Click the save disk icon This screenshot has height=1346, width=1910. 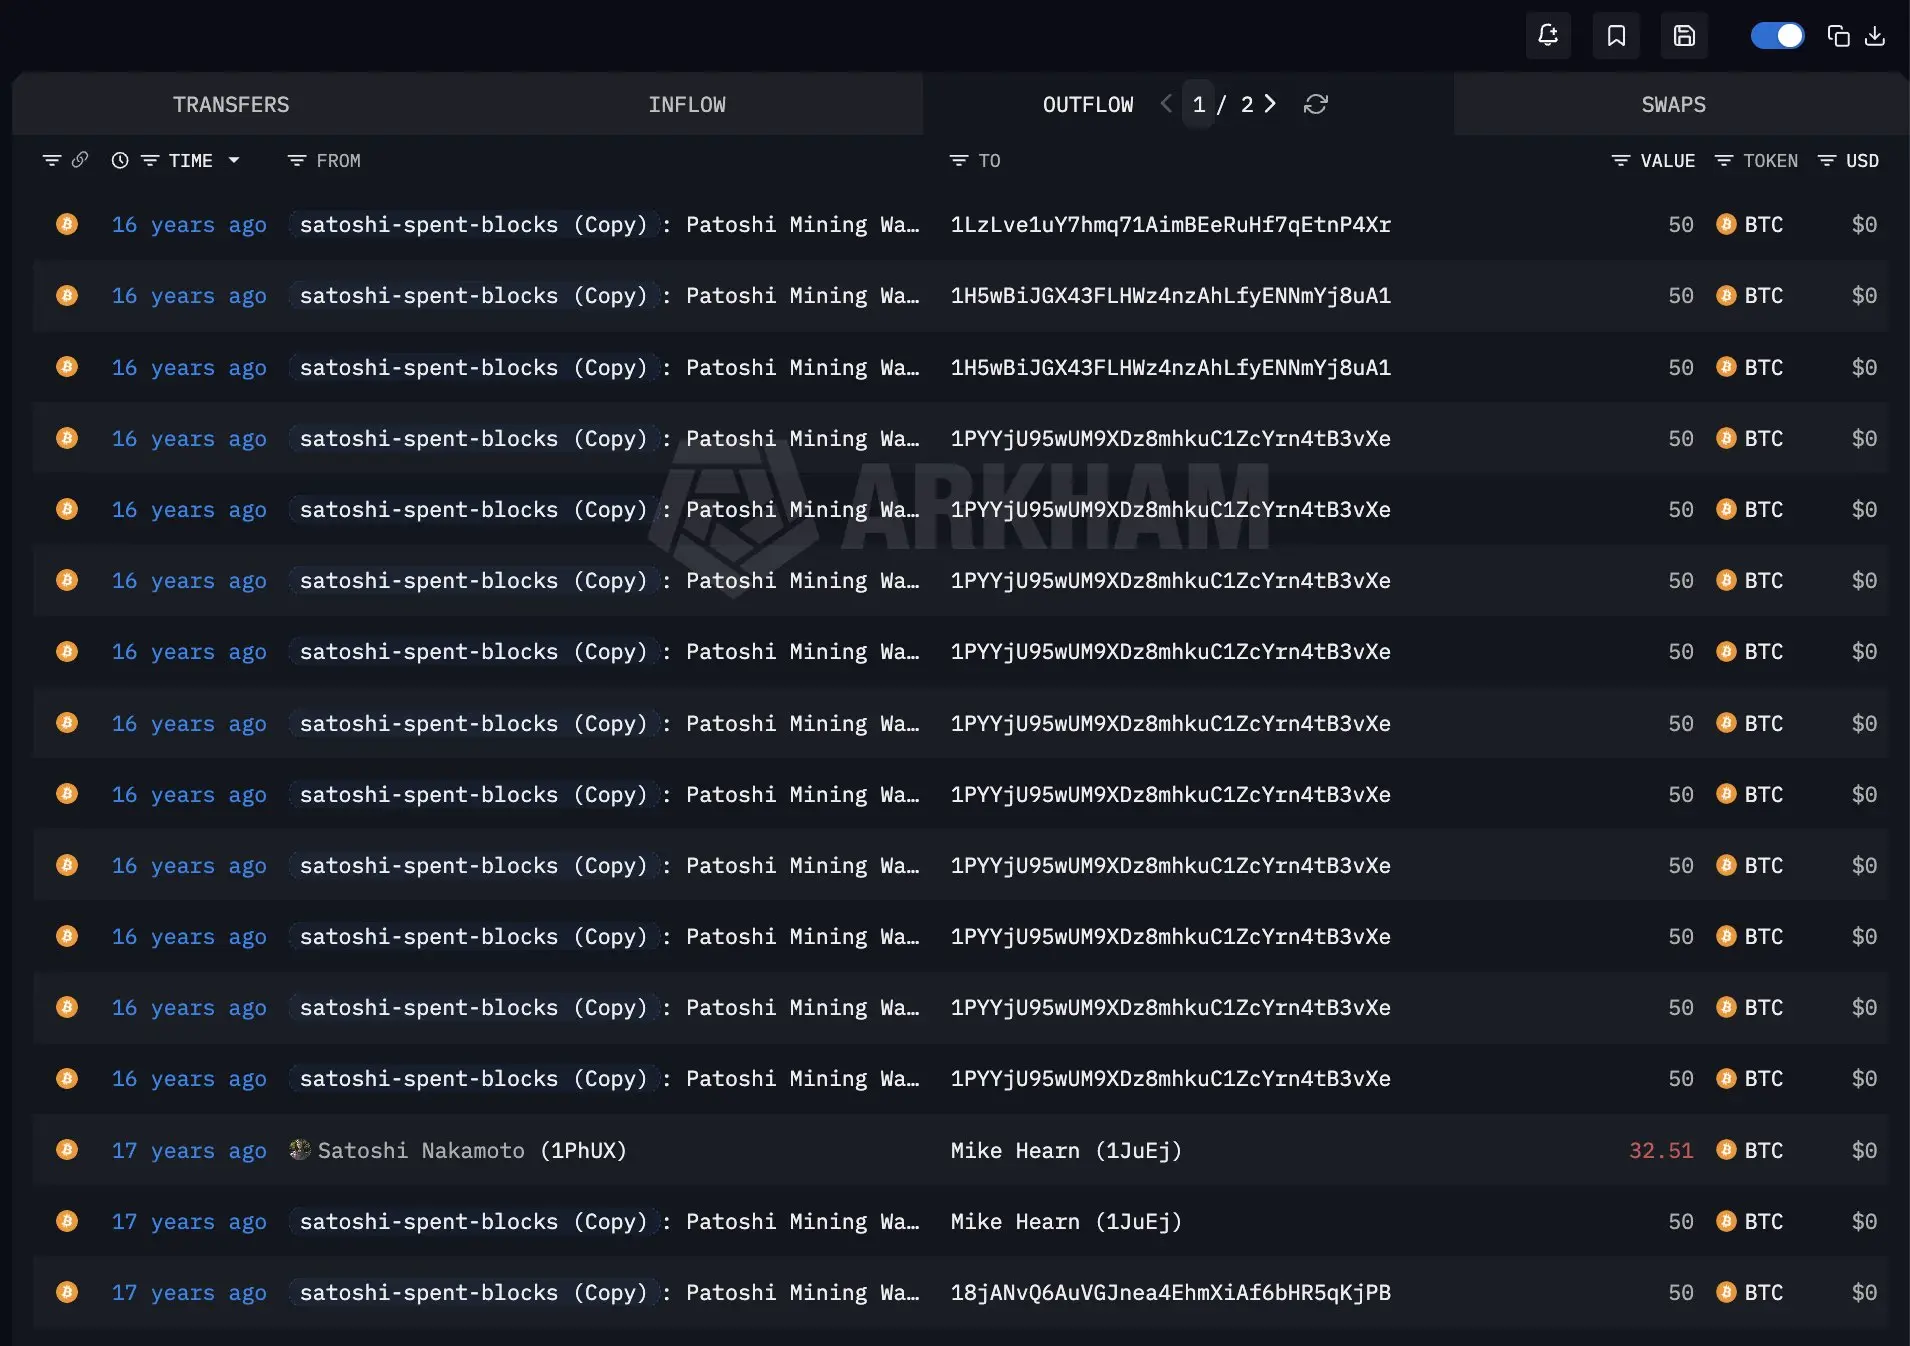pos(1684,36)
